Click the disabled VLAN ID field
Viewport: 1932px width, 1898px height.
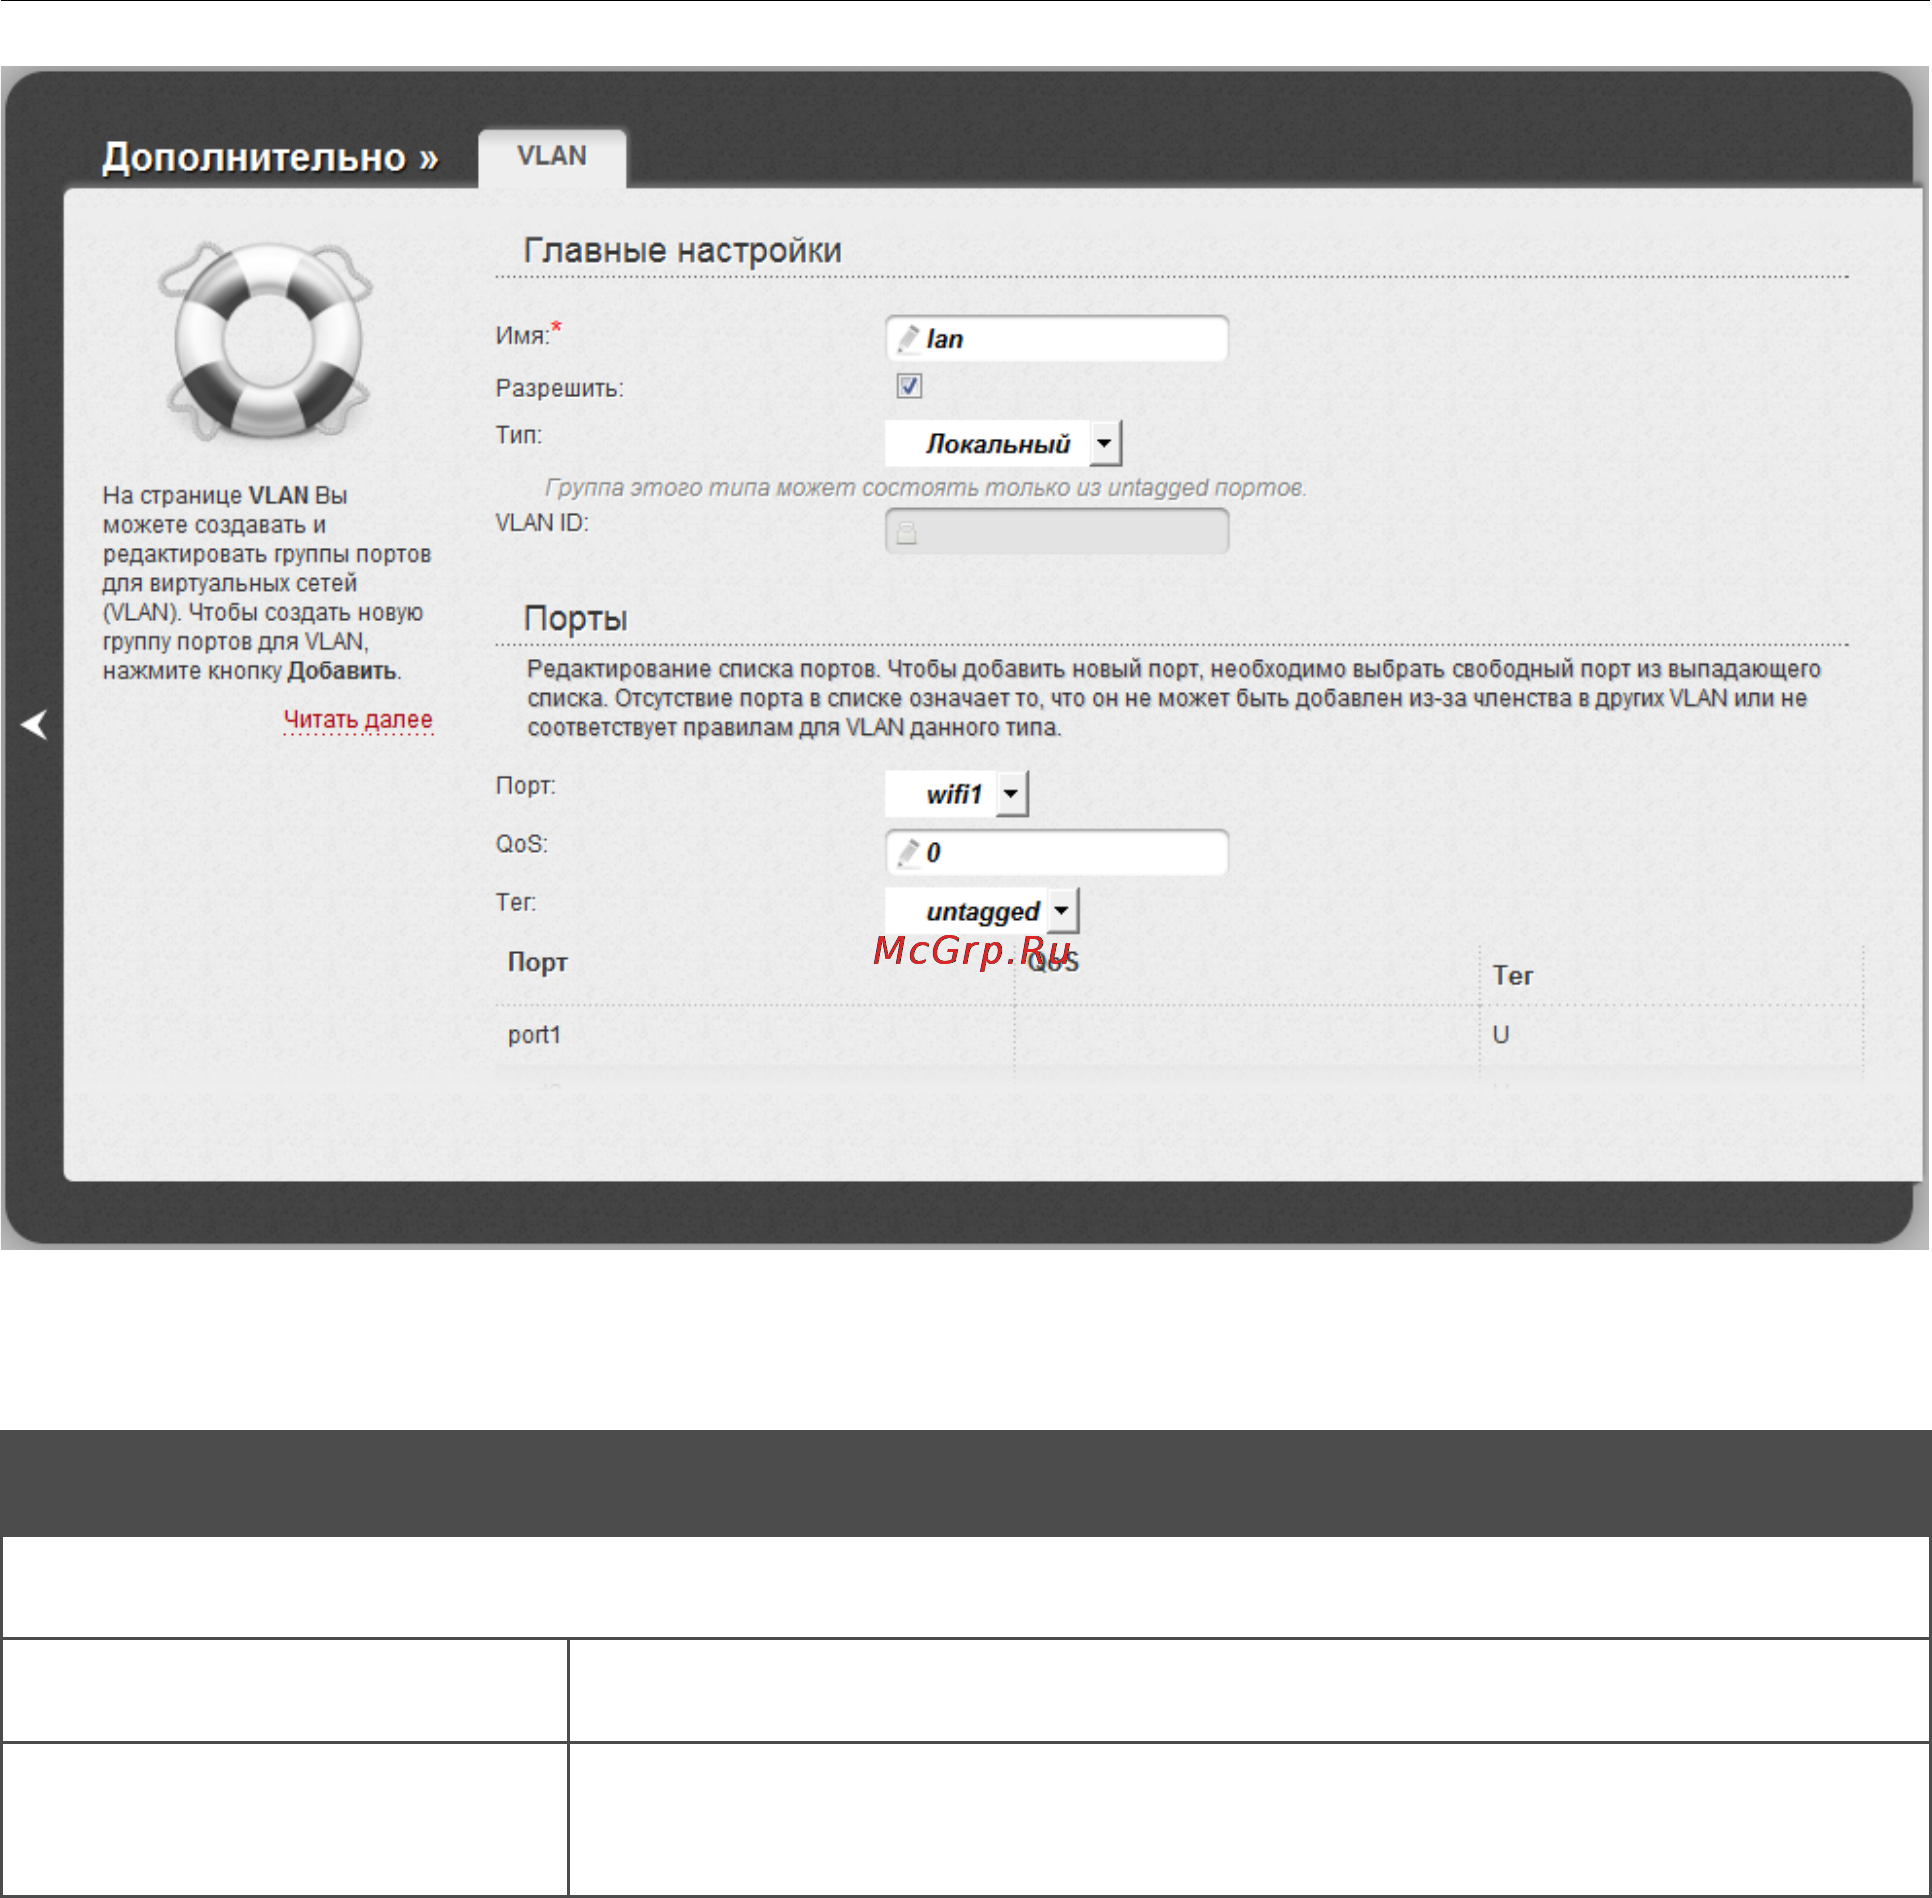1057,531
